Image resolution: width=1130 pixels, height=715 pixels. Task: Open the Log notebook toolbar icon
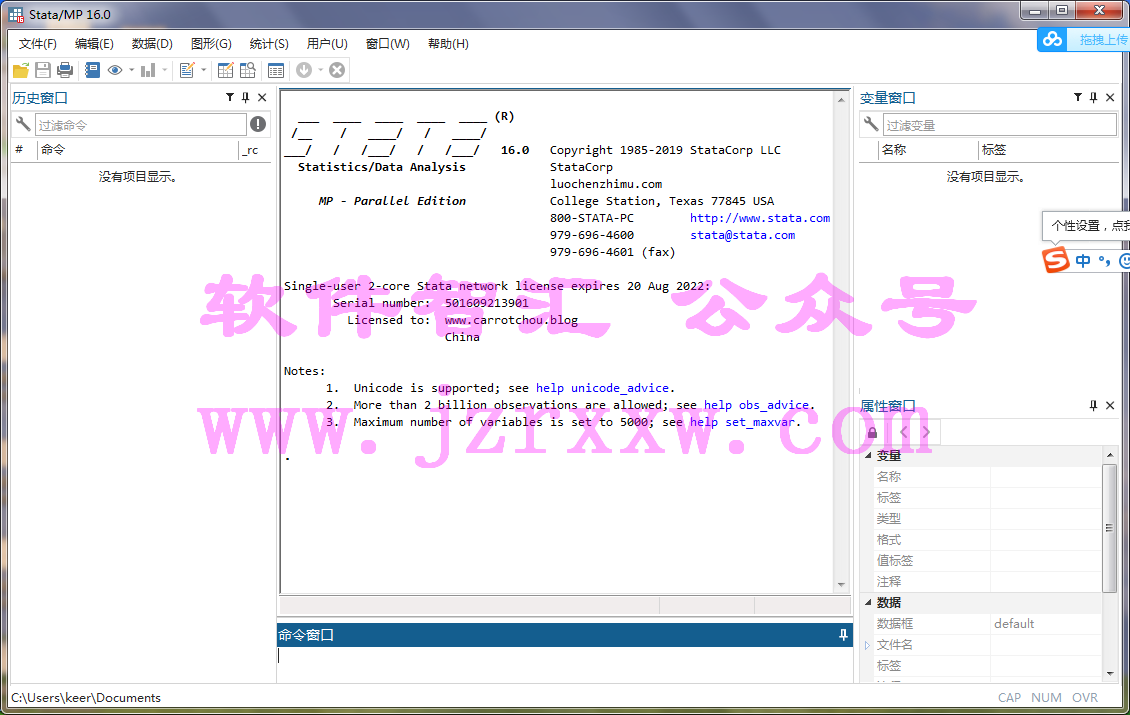92,70
